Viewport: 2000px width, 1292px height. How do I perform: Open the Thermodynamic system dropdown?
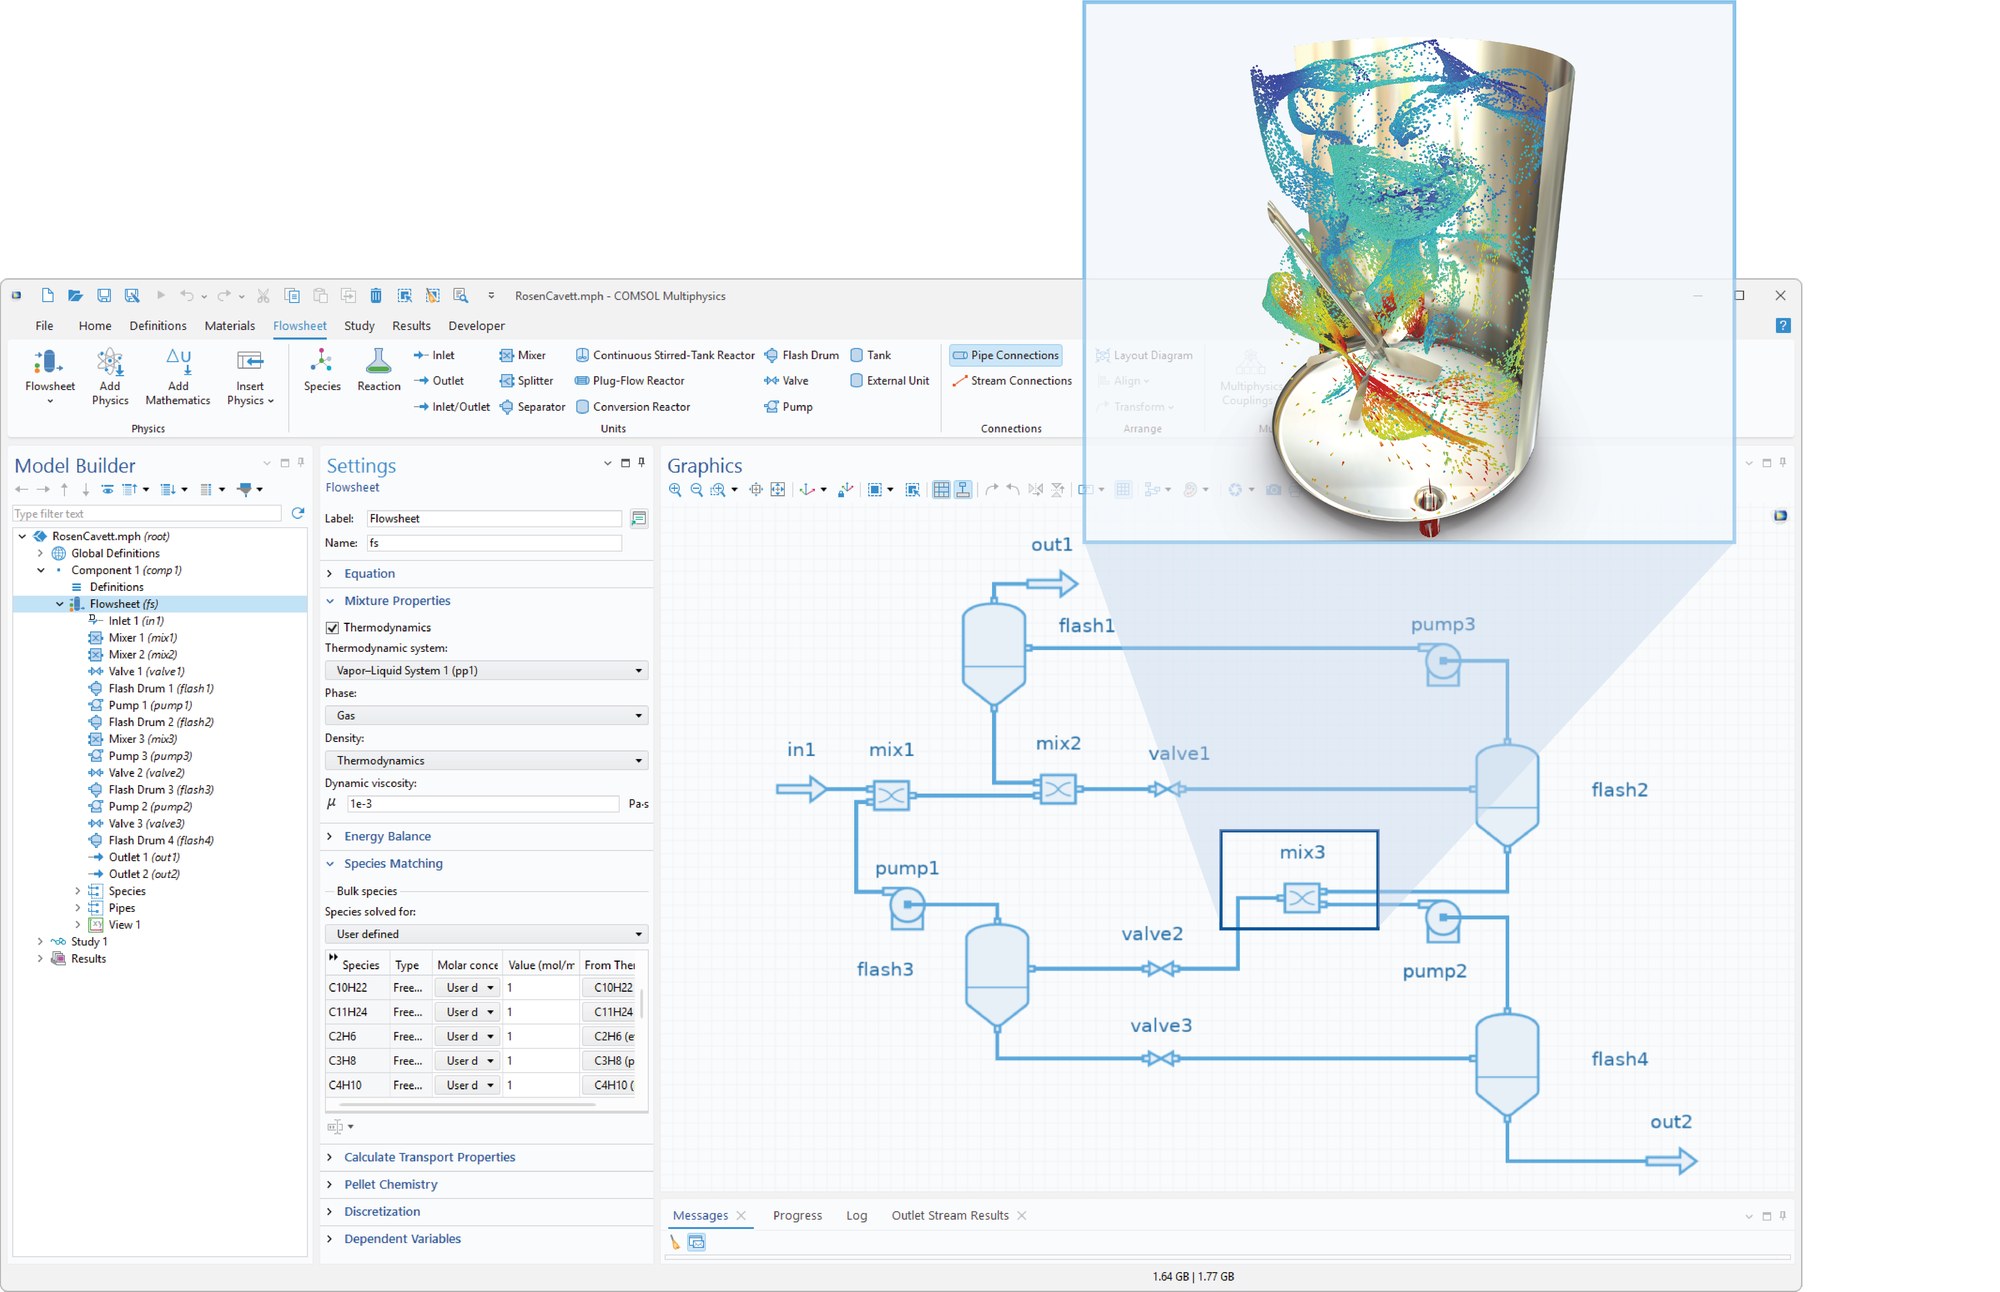486,671
